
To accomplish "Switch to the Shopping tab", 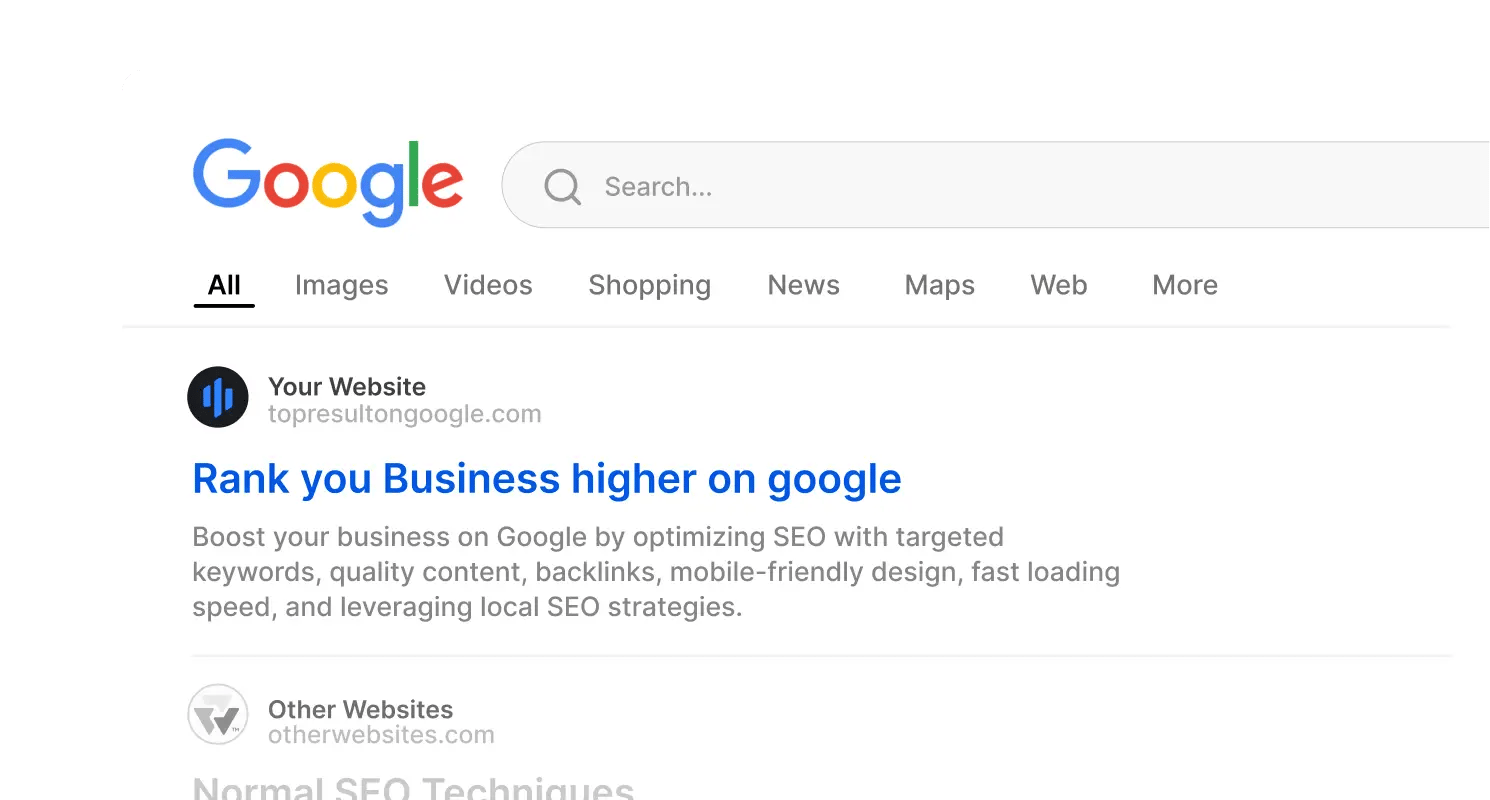I will click(x=649, y=285).
